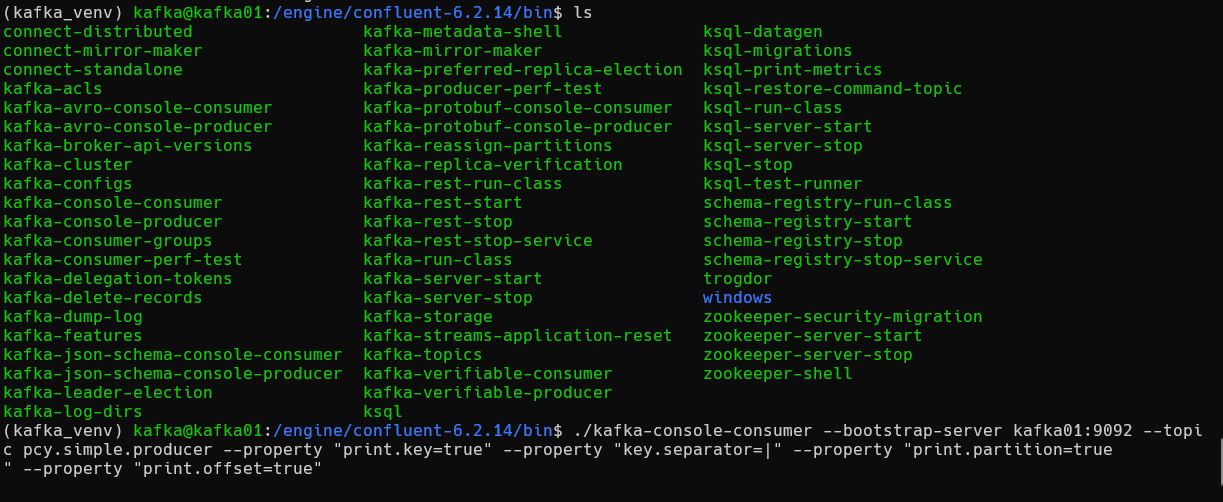Click the kafka01:9092 server address

pyautogui.click(x=1072, y=431)
